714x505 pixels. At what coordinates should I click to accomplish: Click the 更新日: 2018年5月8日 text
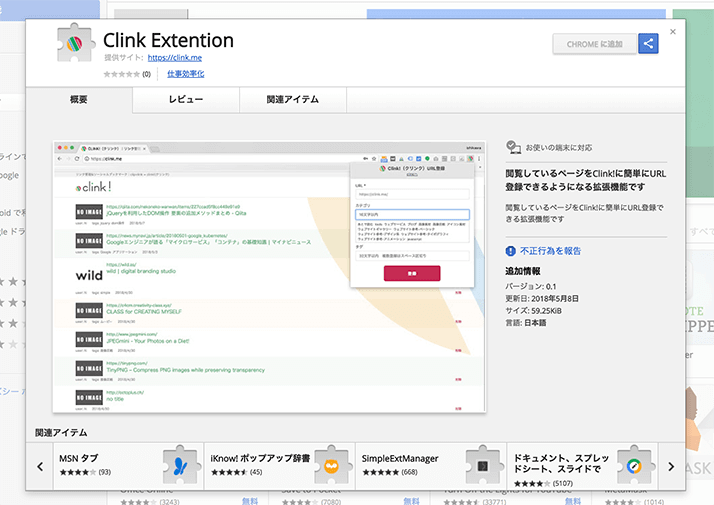542,299
